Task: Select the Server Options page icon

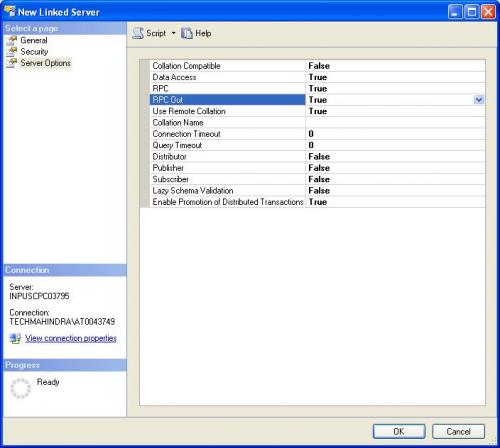Action: (12, 63)
